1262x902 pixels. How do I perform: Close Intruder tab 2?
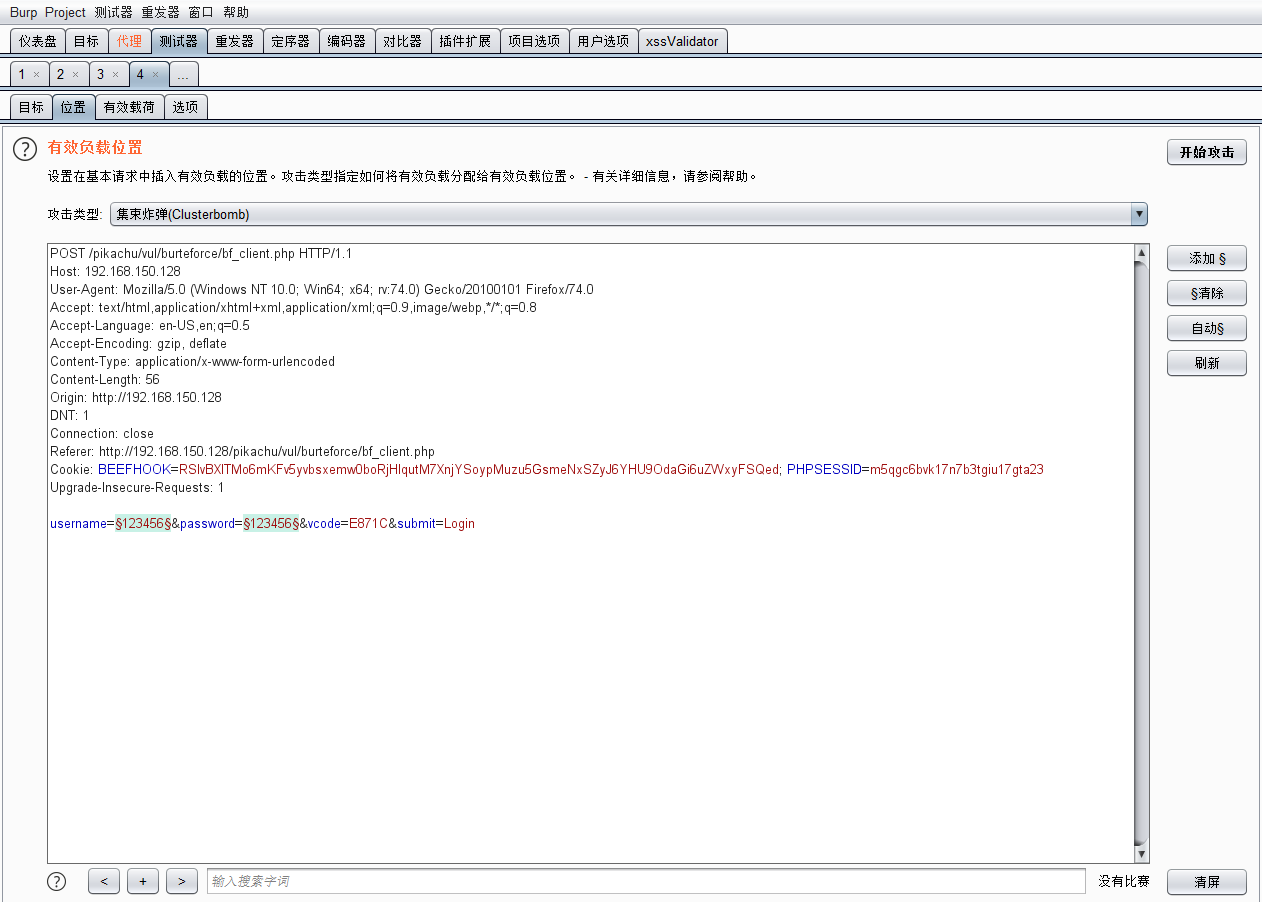pyautogui.click(x=75, y=74)
